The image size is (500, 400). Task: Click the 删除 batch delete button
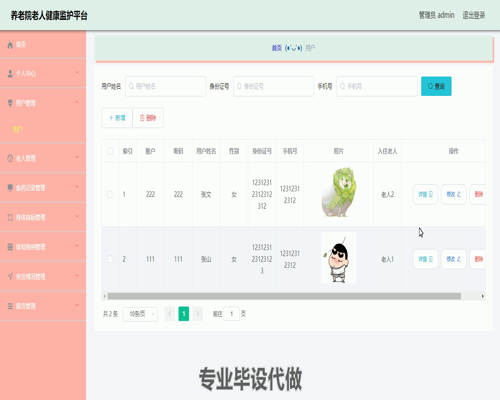pos(148,118)
